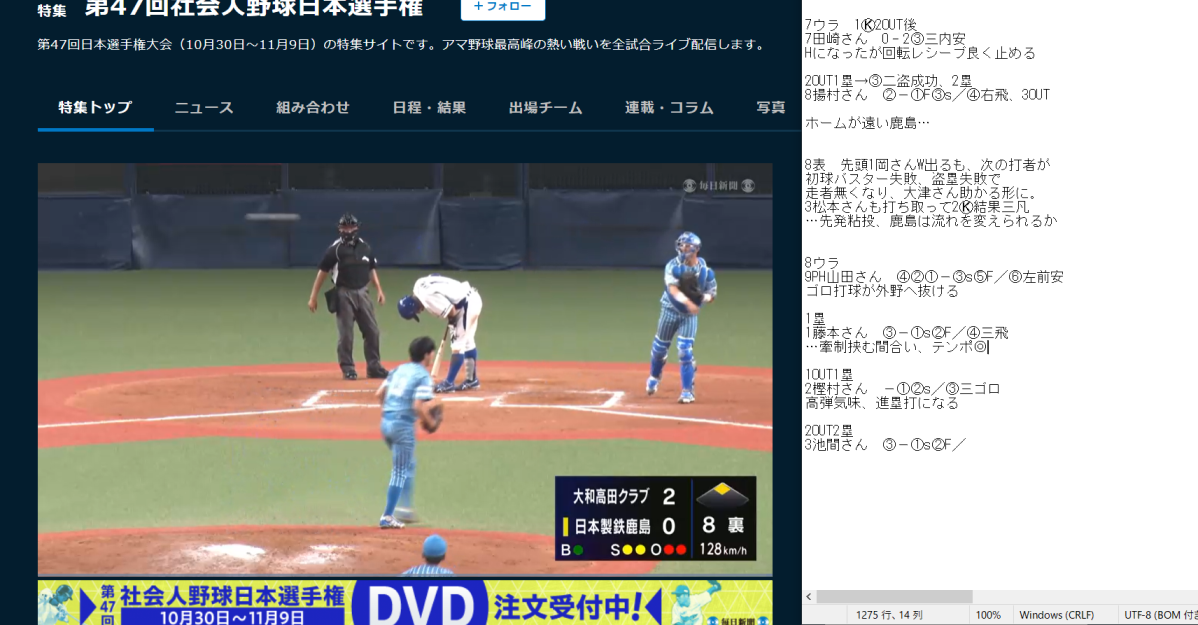
Task: Click the line '8揚村さん' in Notepad
Action: [x=928, y=96]
